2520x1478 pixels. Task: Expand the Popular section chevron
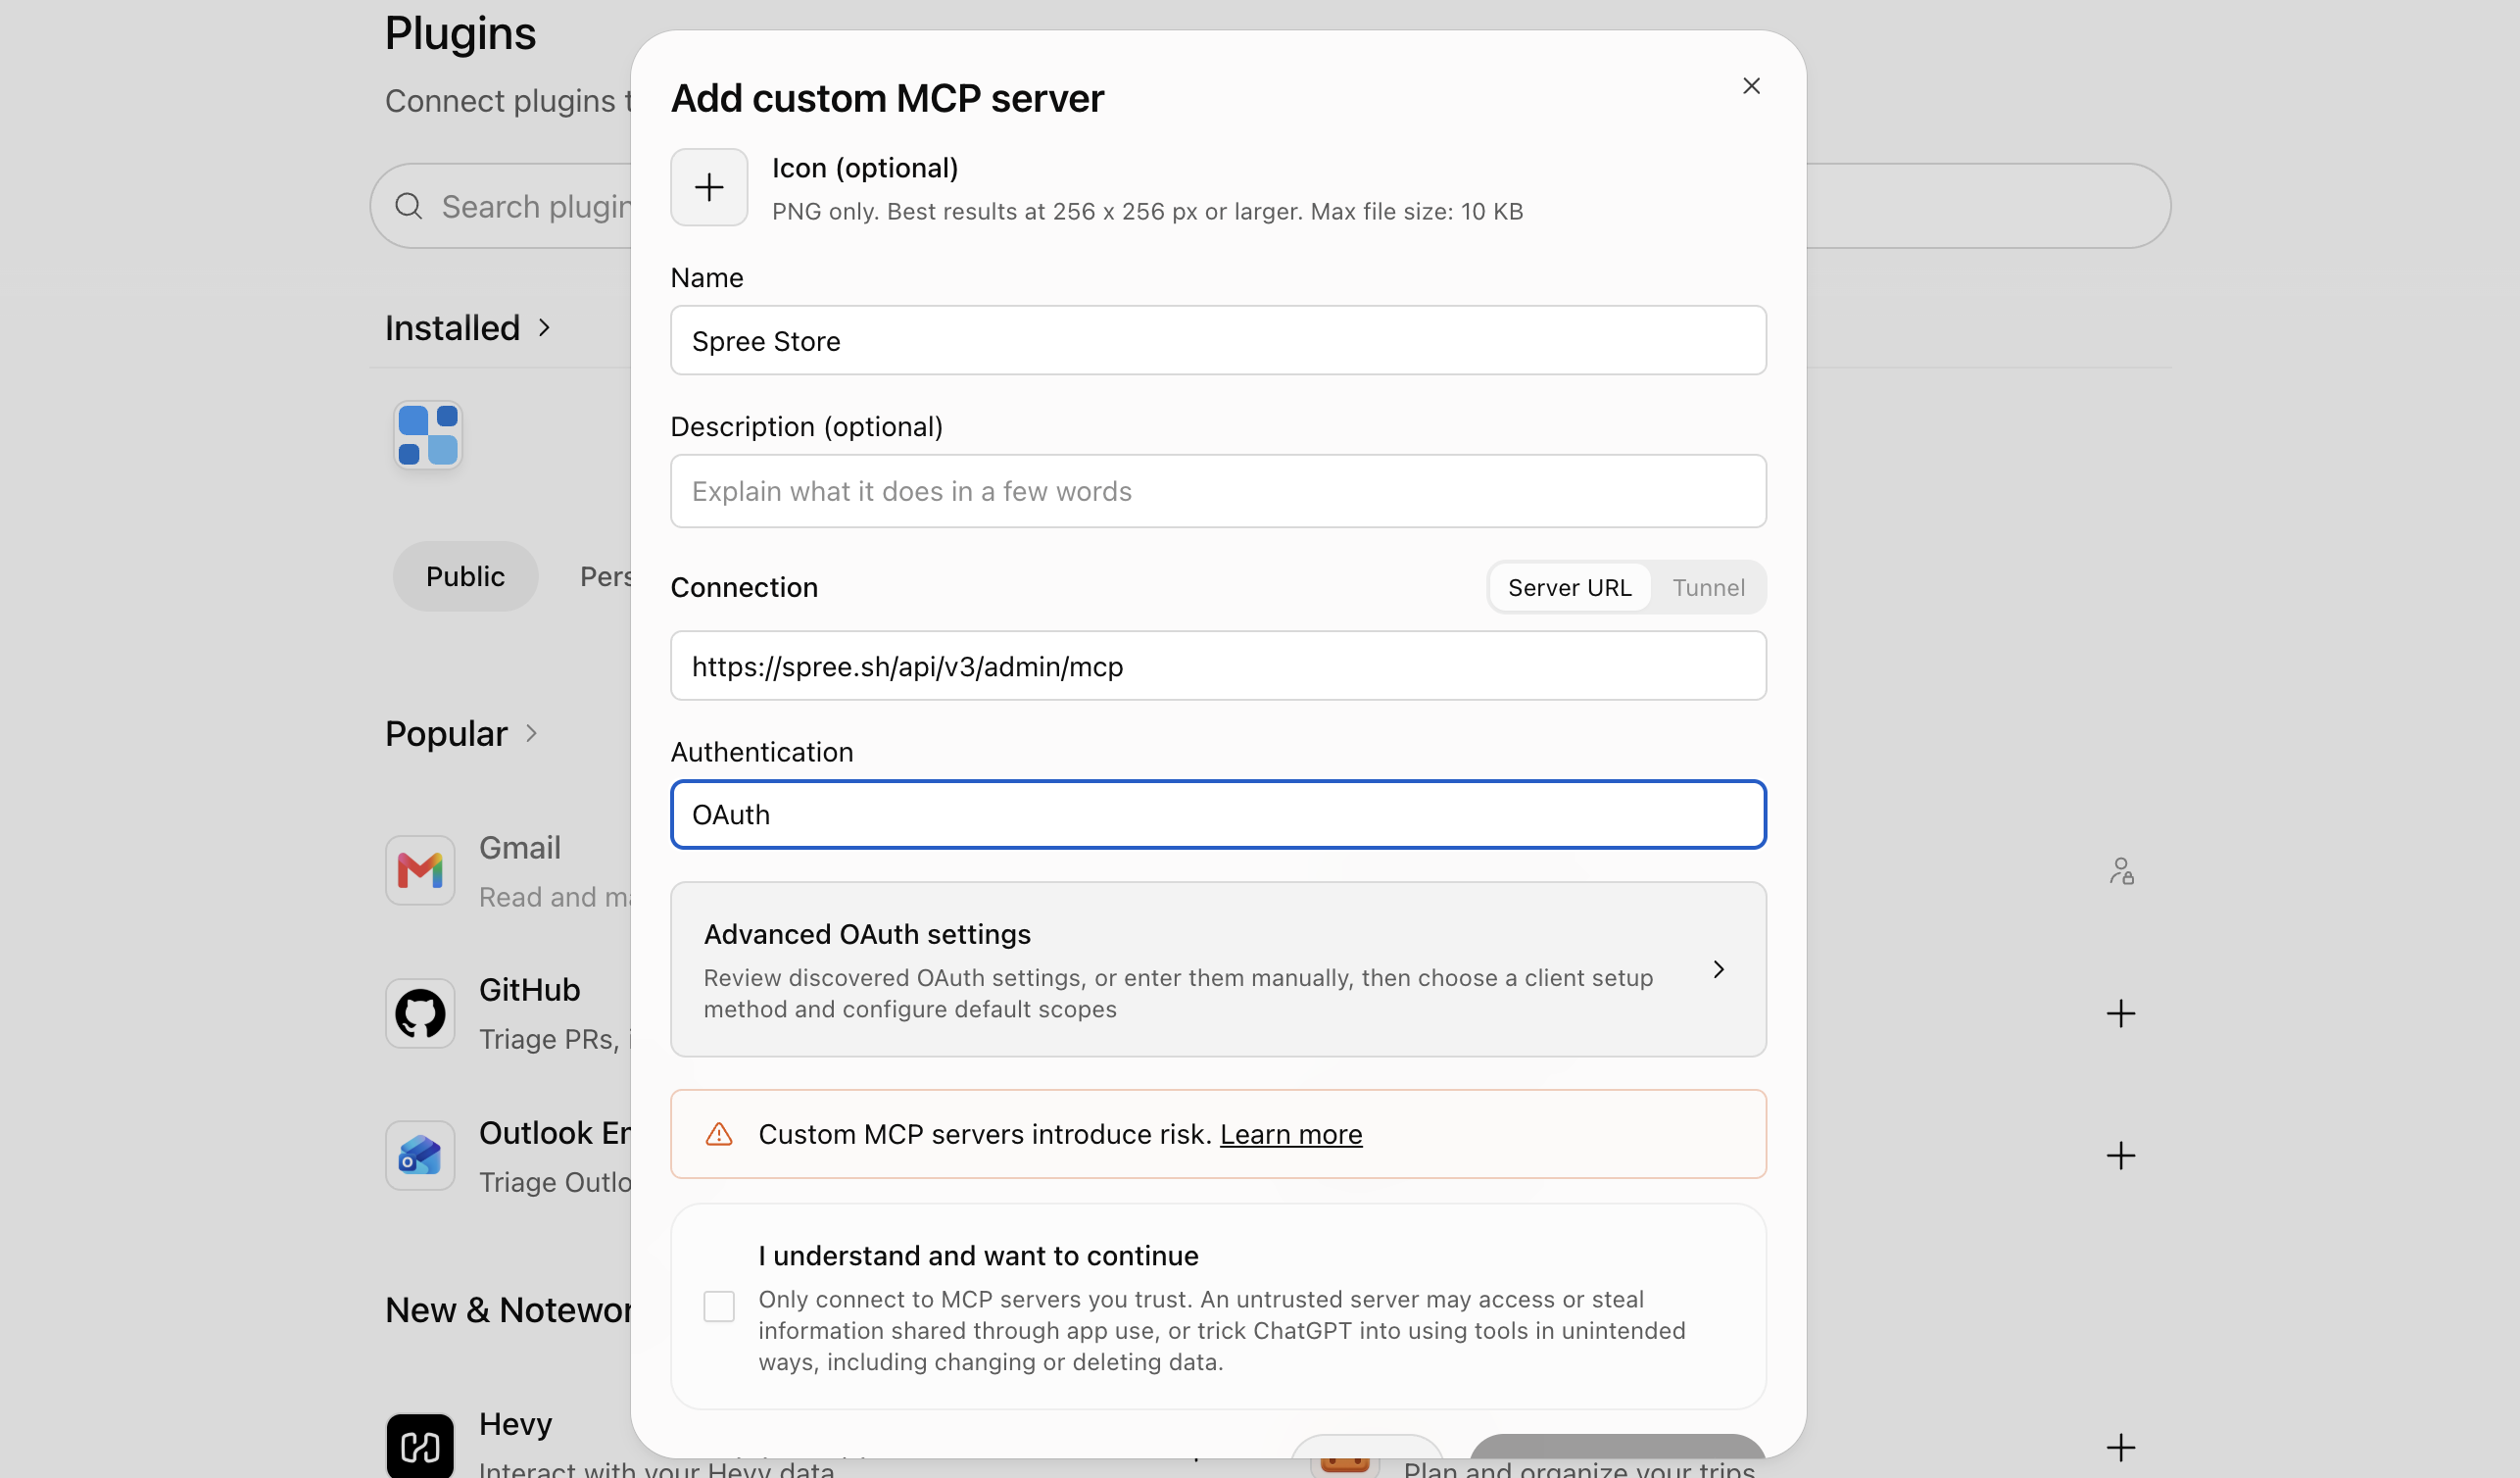coord(531,734)
